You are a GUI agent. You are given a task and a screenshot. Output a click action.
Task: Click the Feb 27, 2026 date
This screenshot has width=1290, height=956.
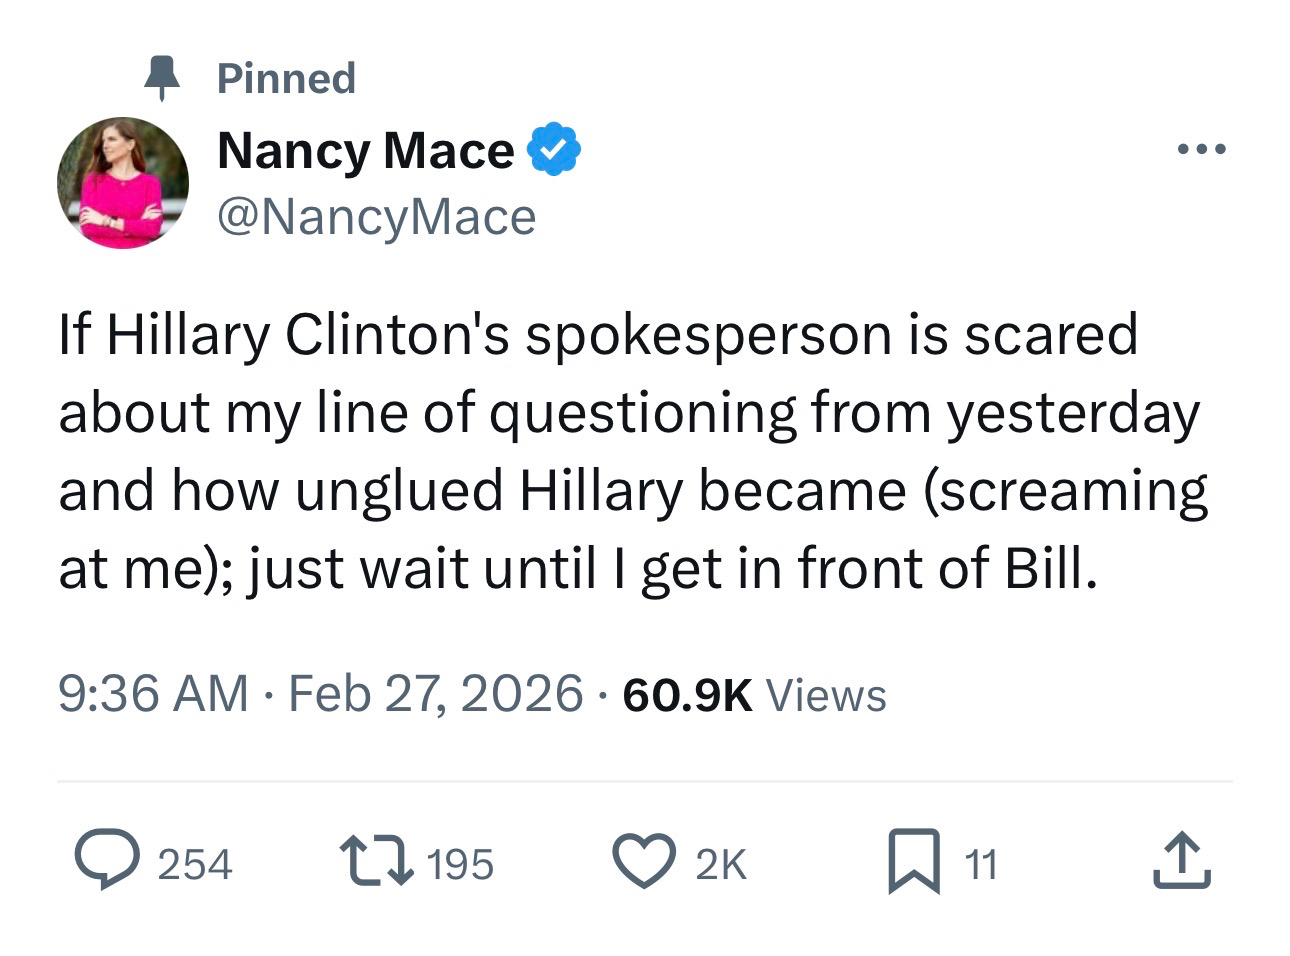click(x=435, y=694)
